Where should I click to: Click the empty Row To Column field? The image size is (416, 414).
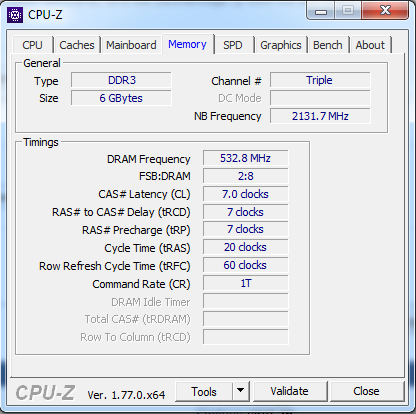(x=246, y=337)
